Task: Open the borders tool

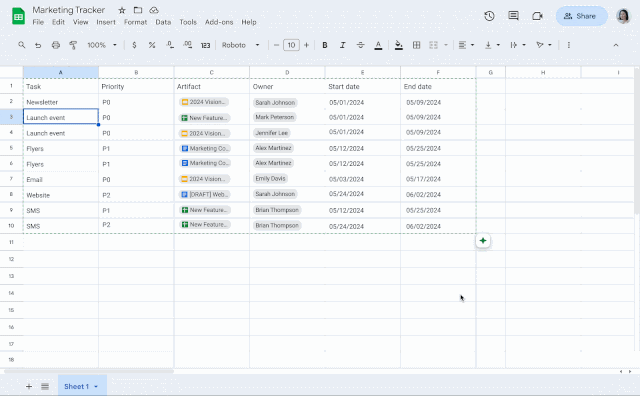Action: click(416, 45)
